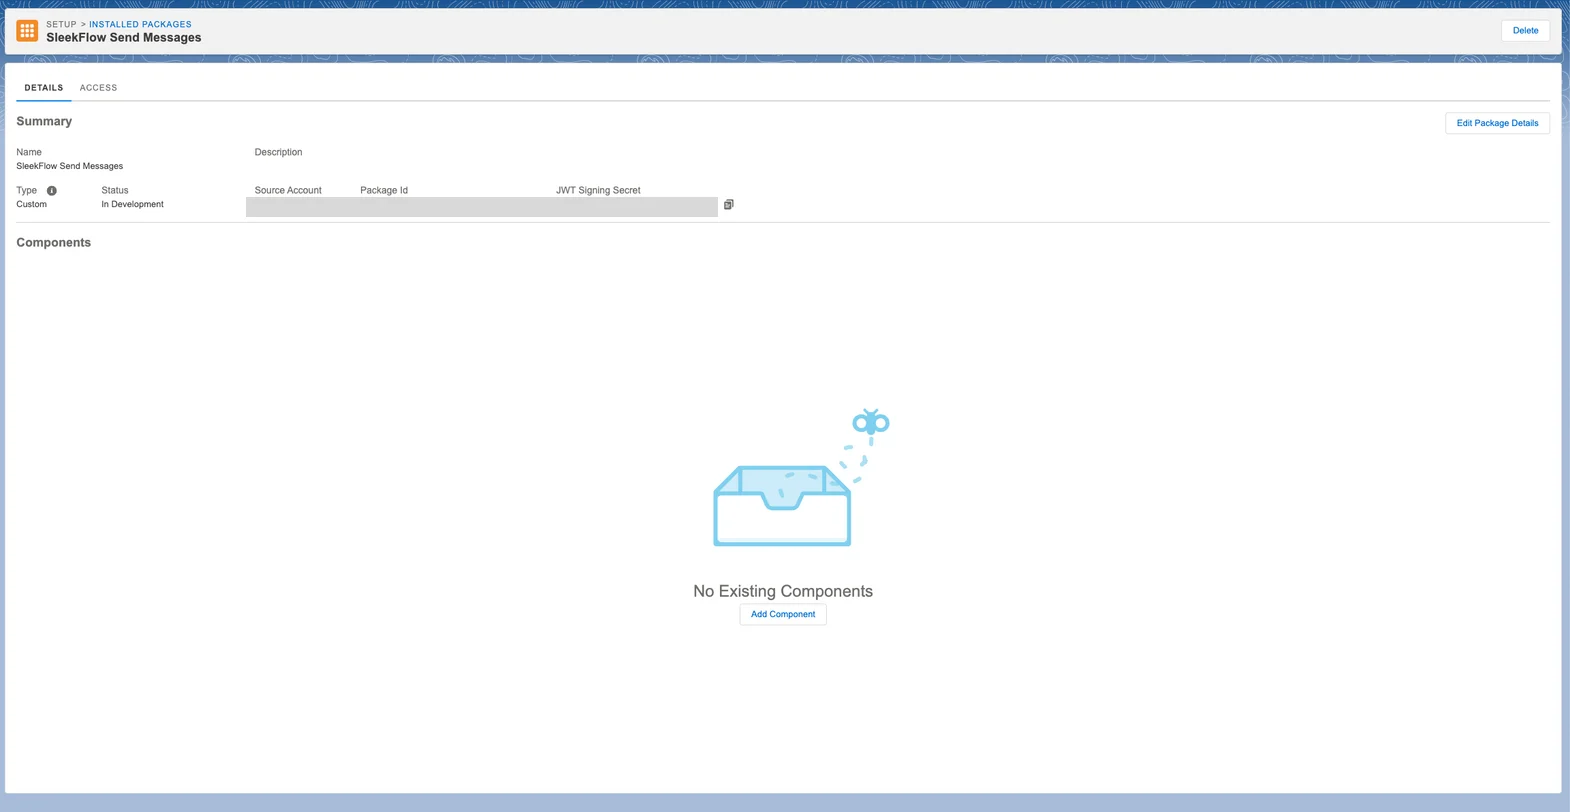Click the empty inbox illustration
The image size is (1570, 812).
[x=800, y=477]
